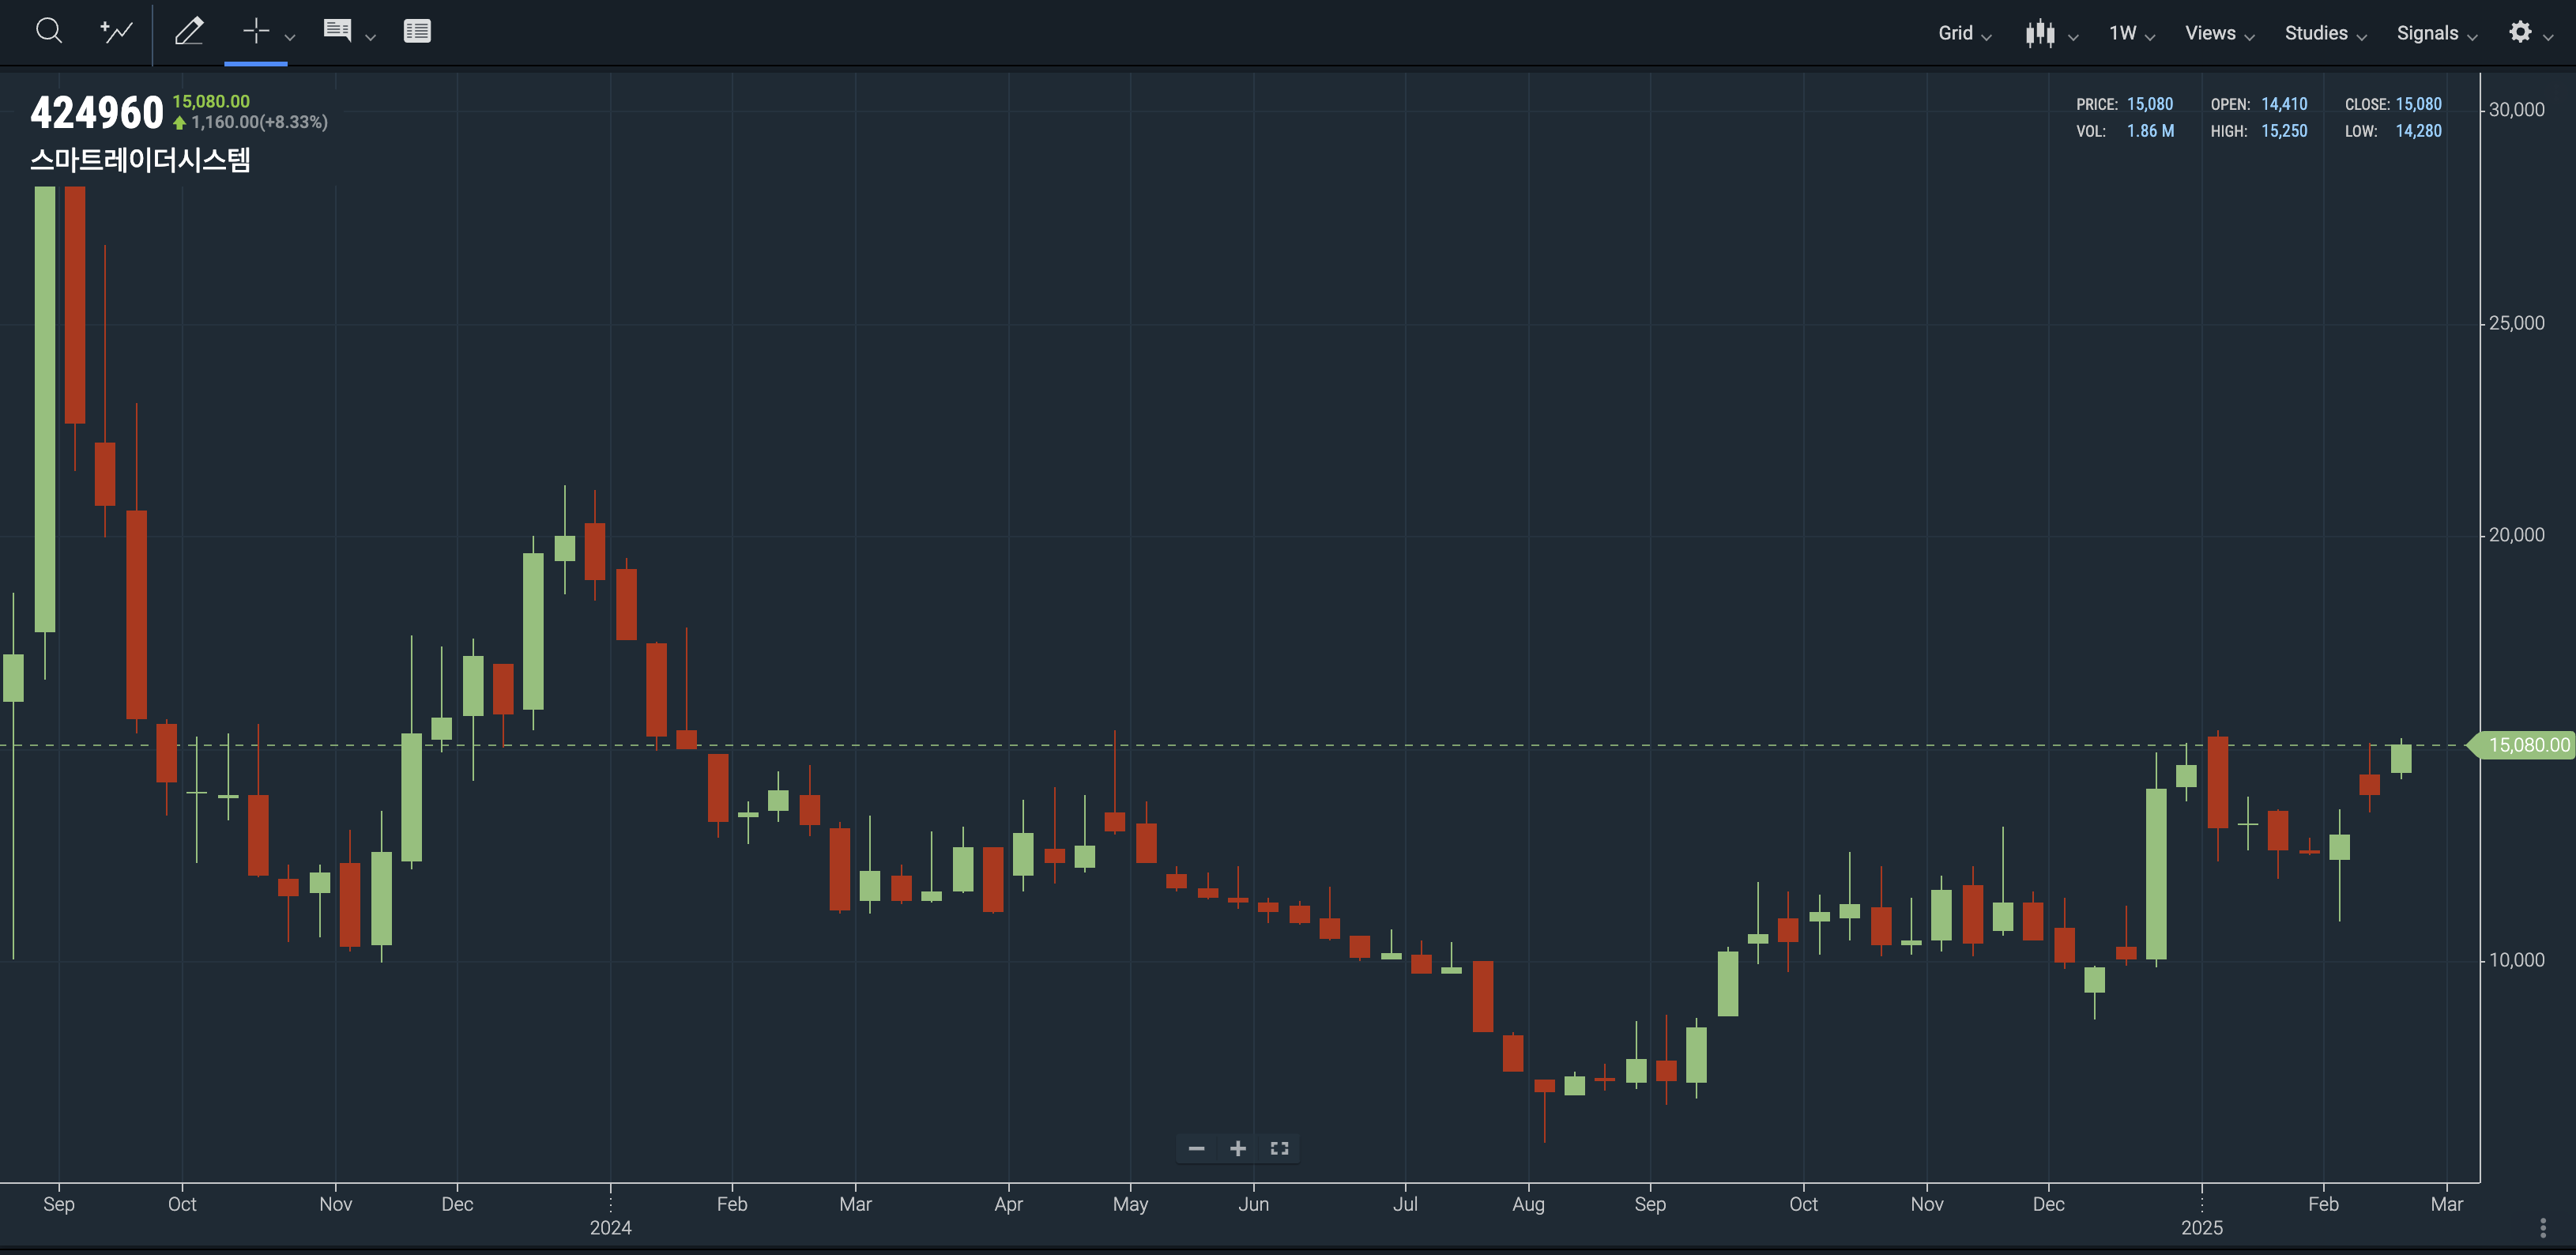
Task: Expand the annotation options arrow
Action: point(370,37)
